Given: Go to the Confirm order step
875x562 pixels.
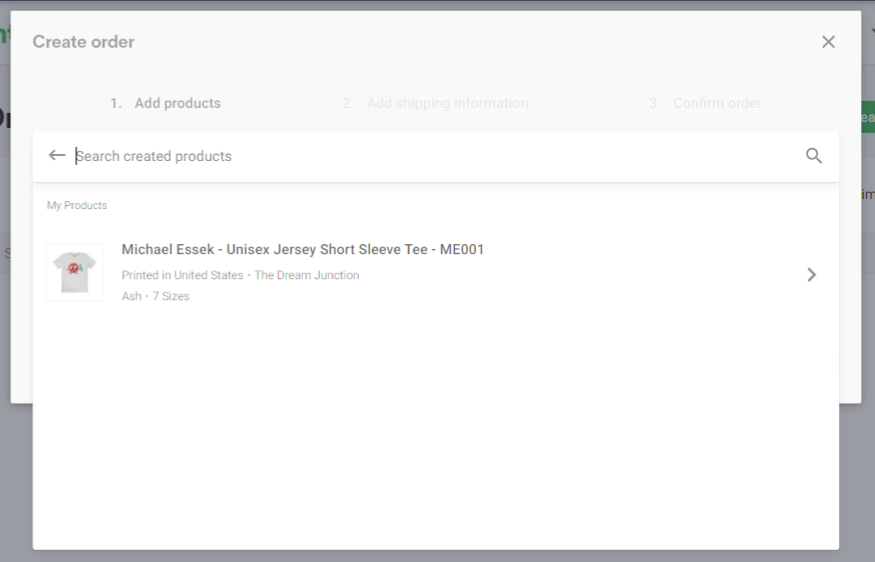Looking at the screenshot, I should coord(717,103).
